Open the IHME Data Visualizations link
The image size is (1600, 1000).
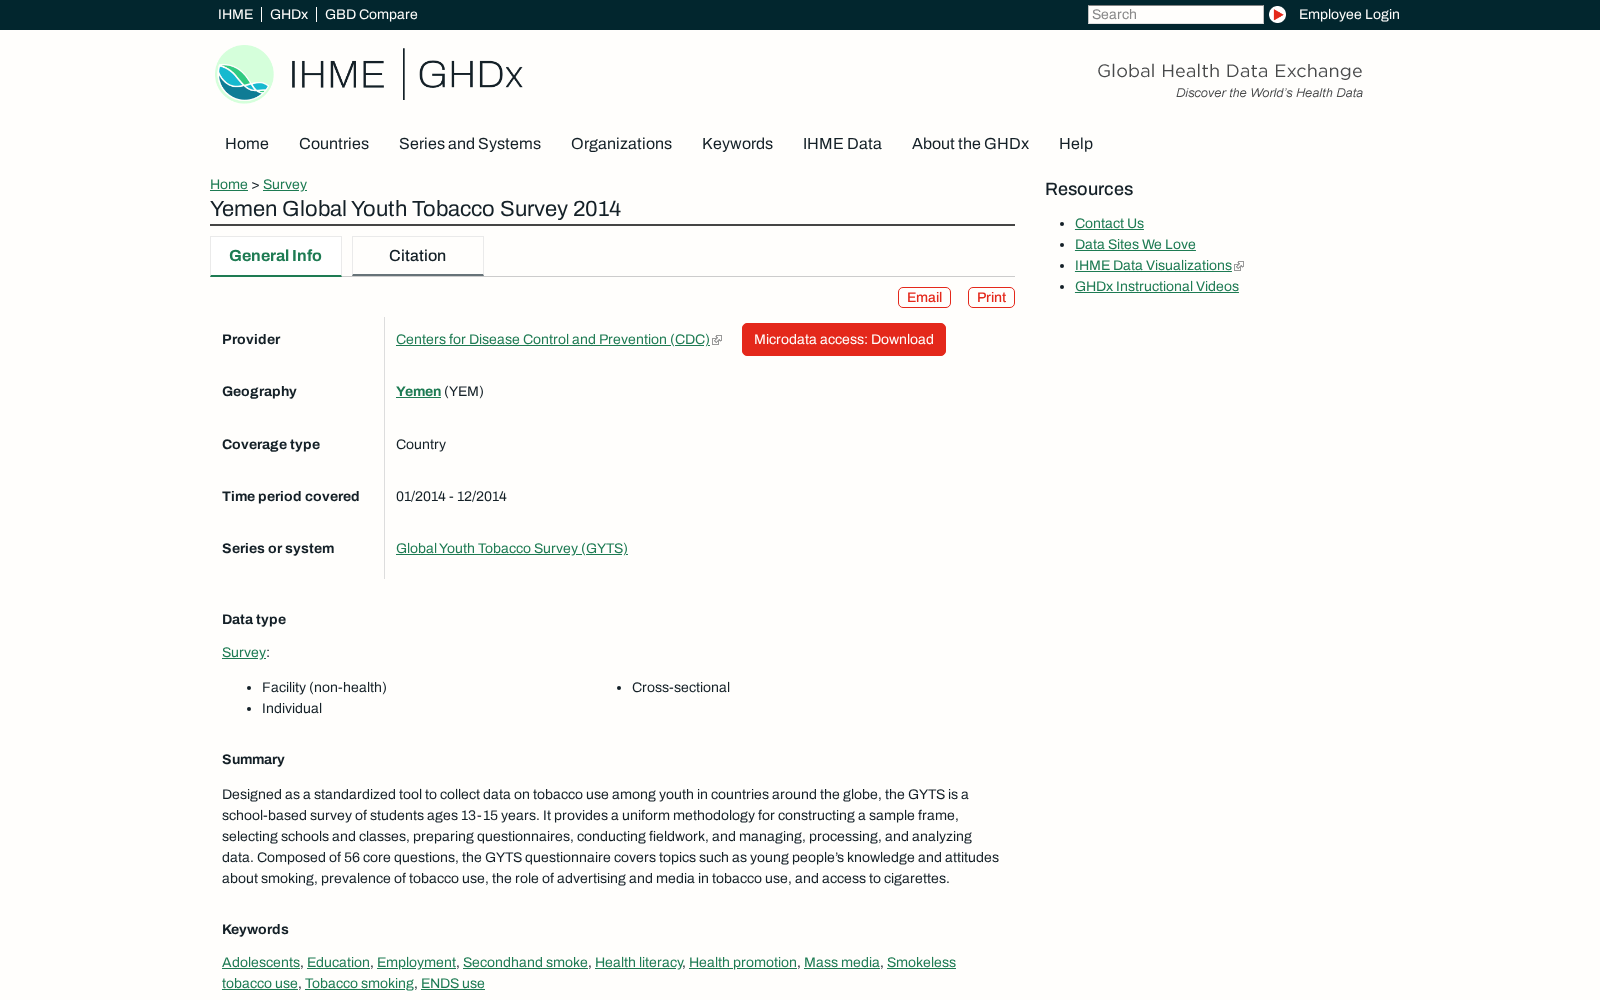tap(1153, 265)
